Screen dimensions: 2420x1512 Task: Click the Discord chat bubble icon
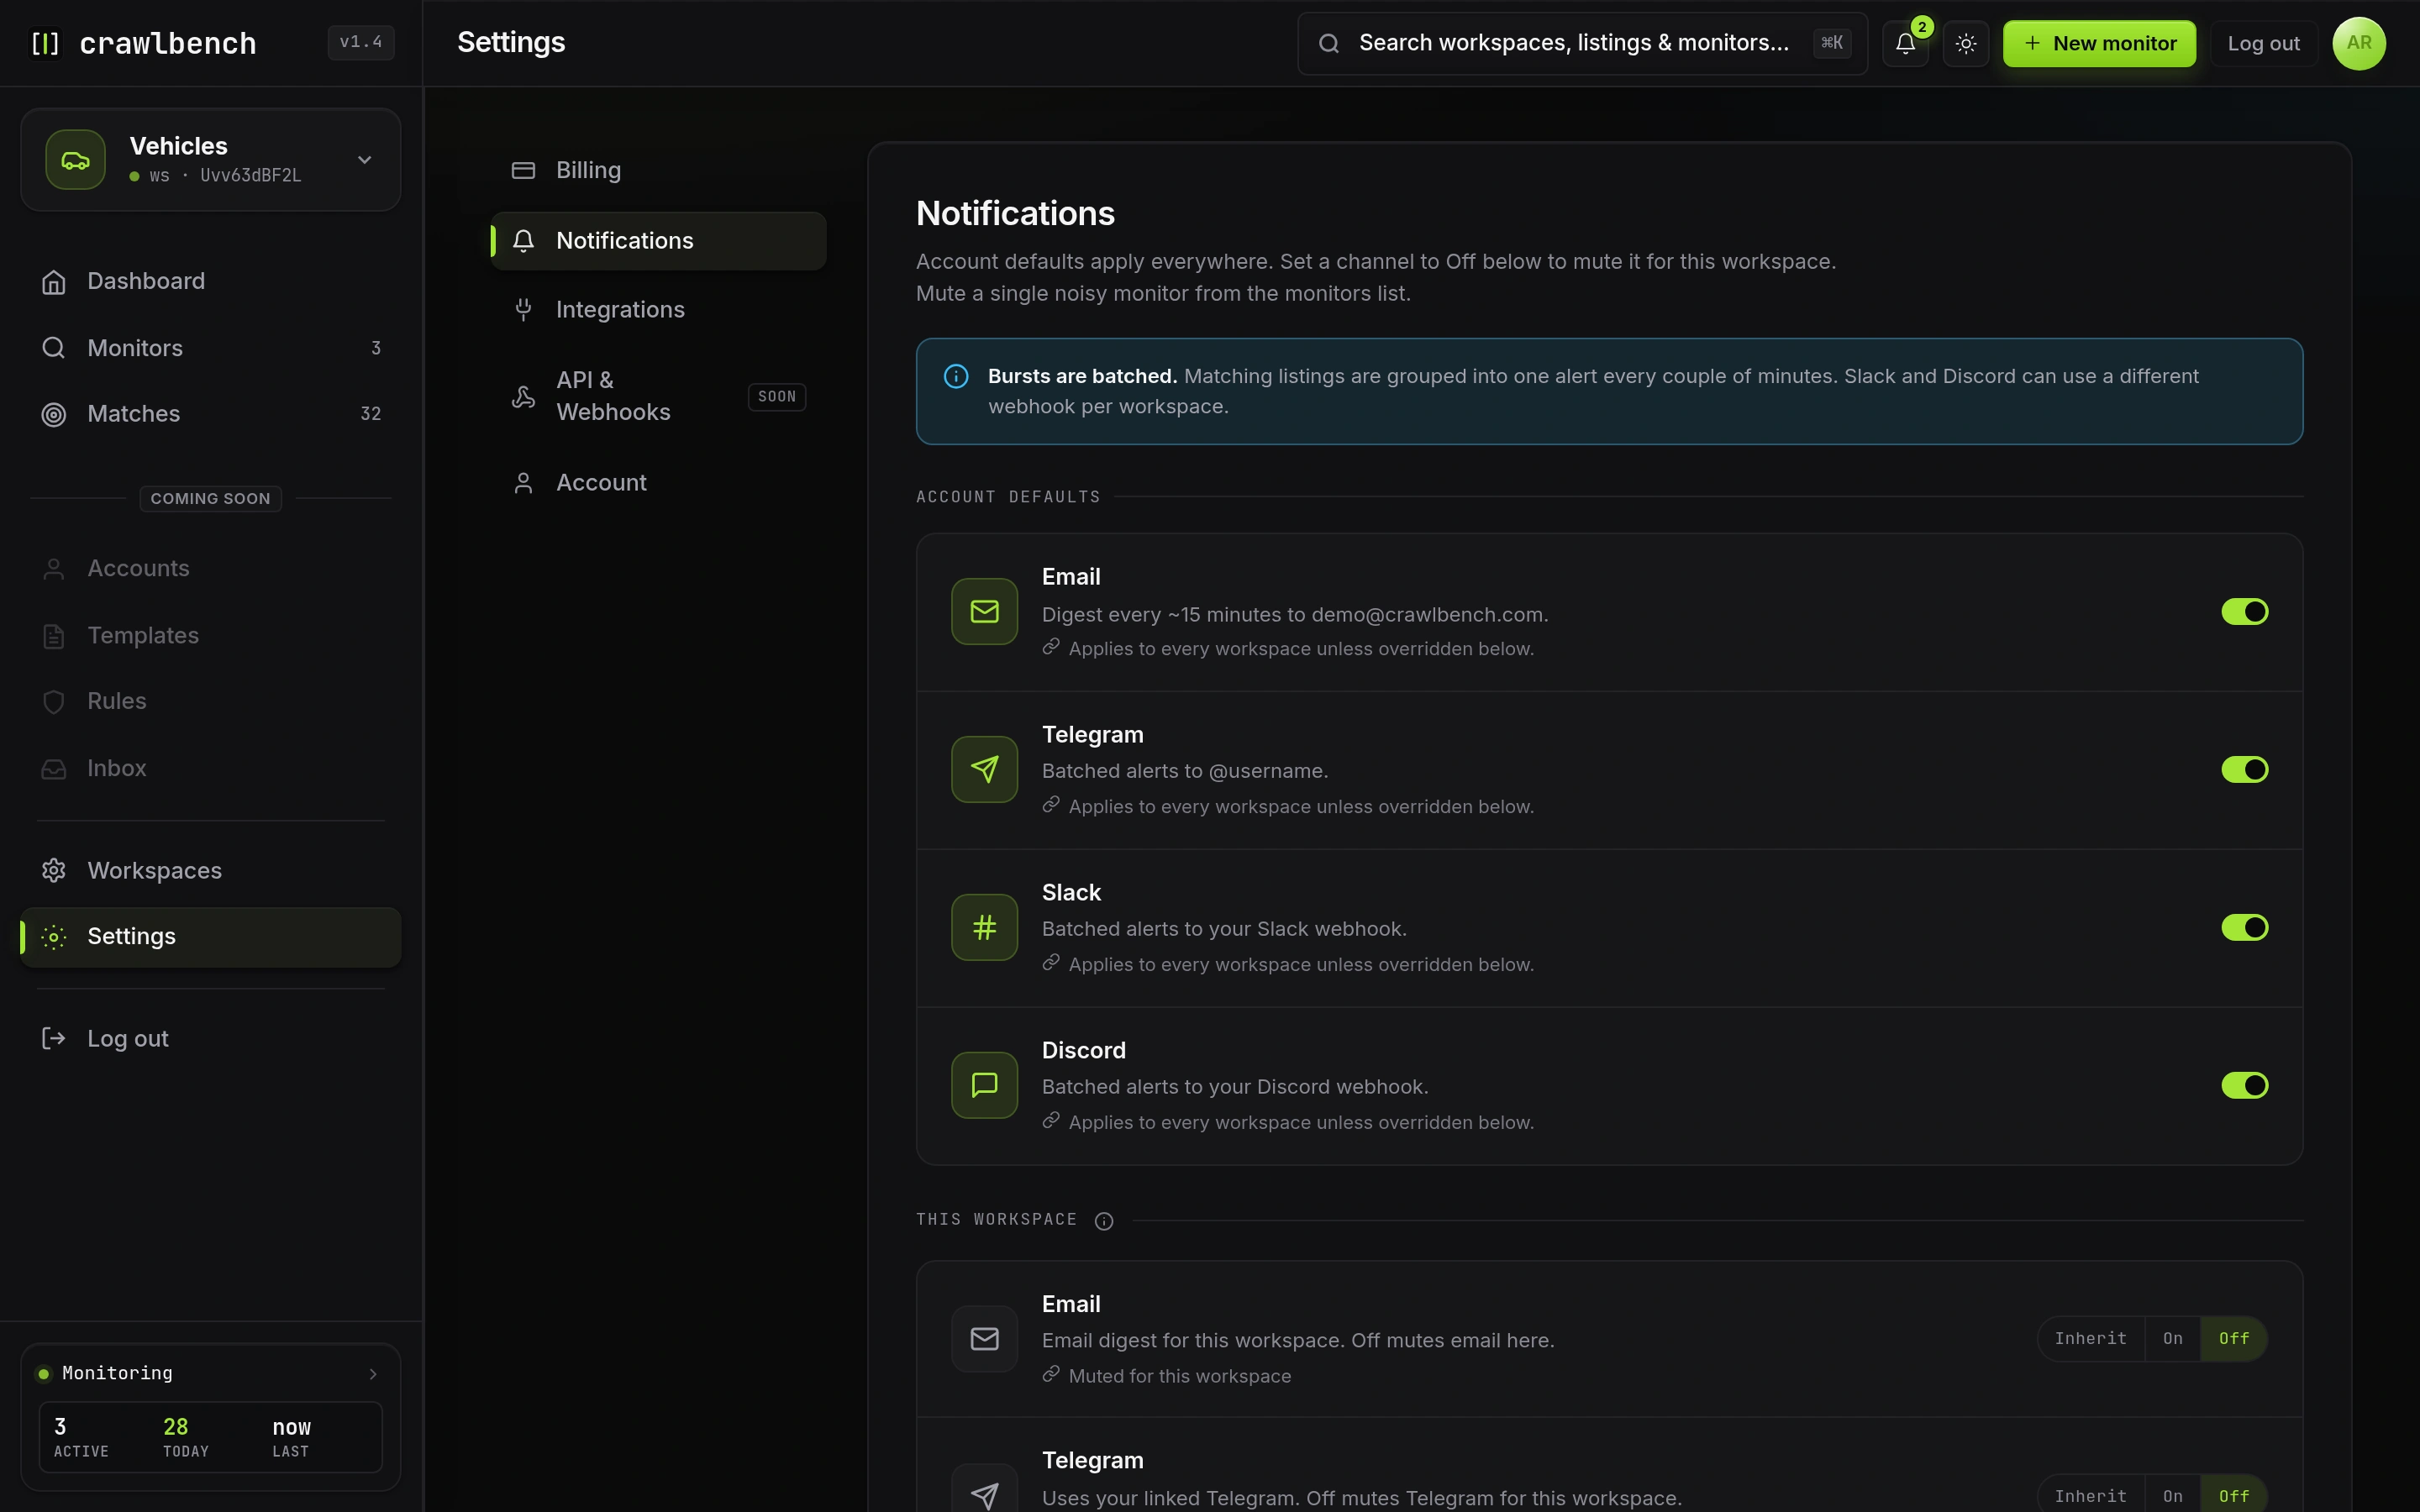tap(984, 1085)
